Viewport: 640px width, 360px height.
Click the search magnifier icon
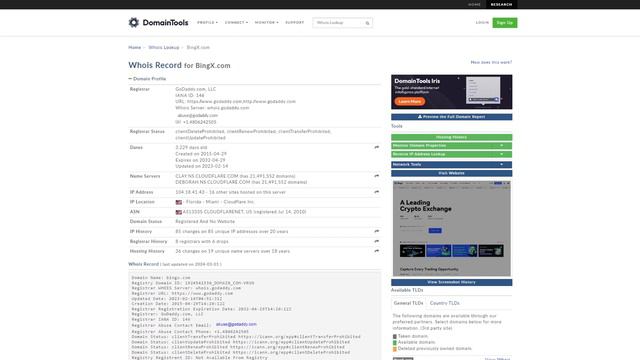pyautogui.click(x=367, y=23)
